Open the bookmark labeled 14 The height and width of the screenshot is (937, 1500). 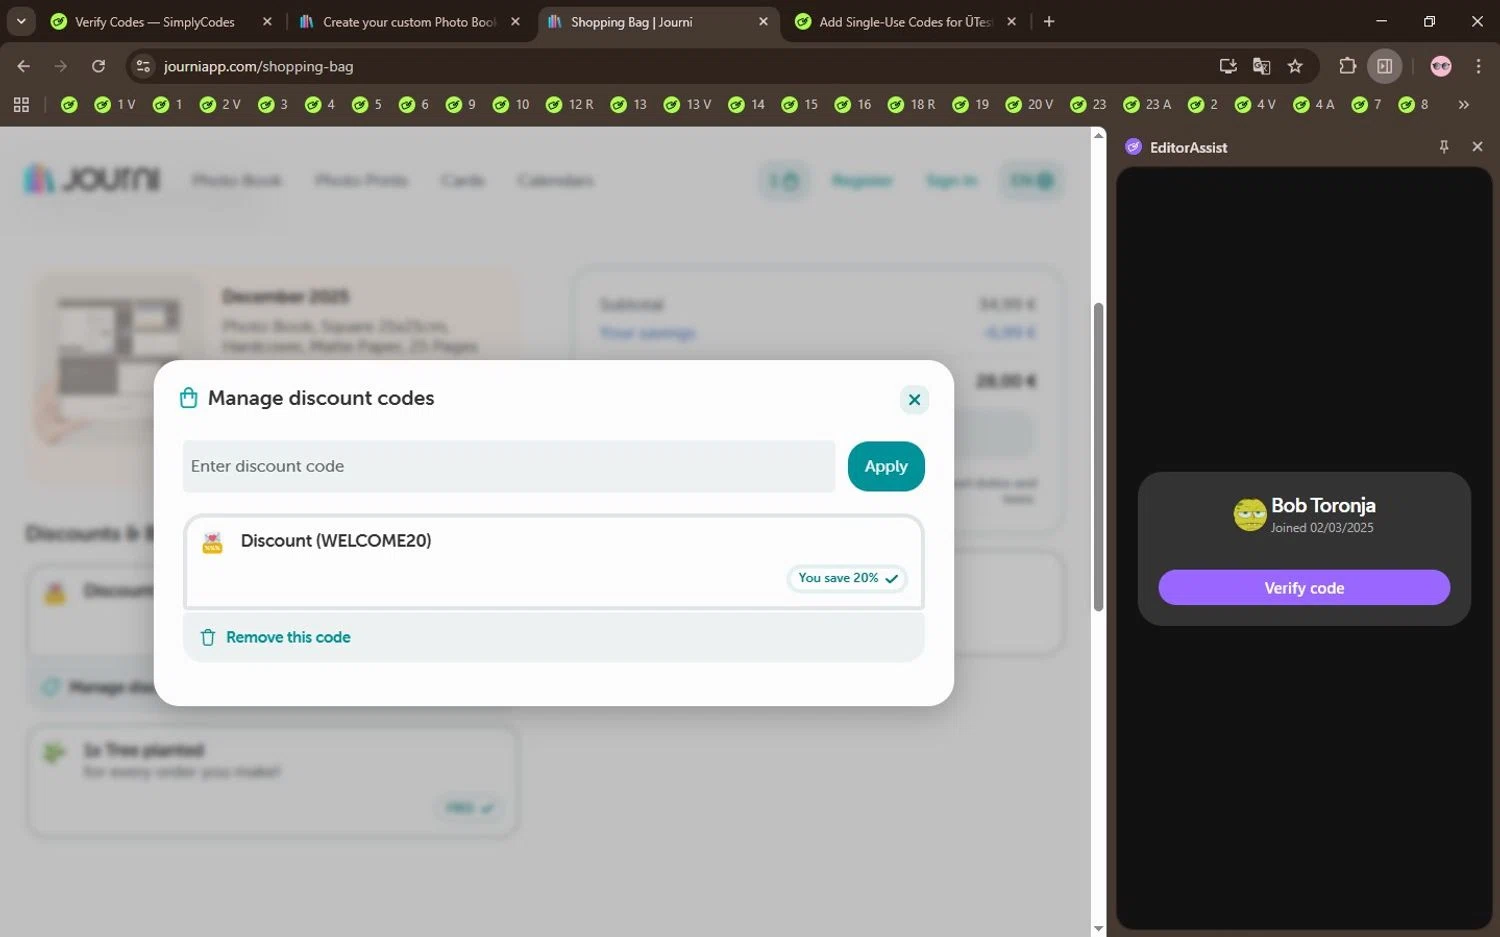(x=747, y=104)
